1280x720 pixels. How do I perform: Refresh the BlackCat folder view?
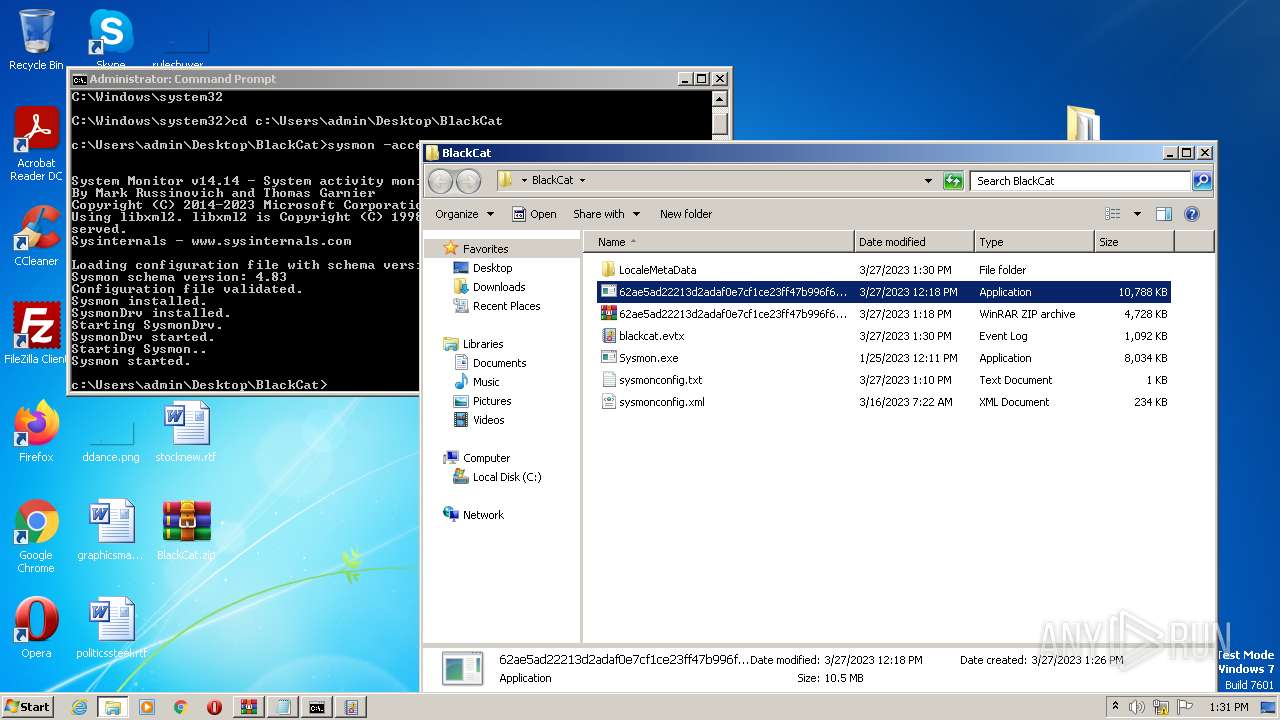[953, 181]
